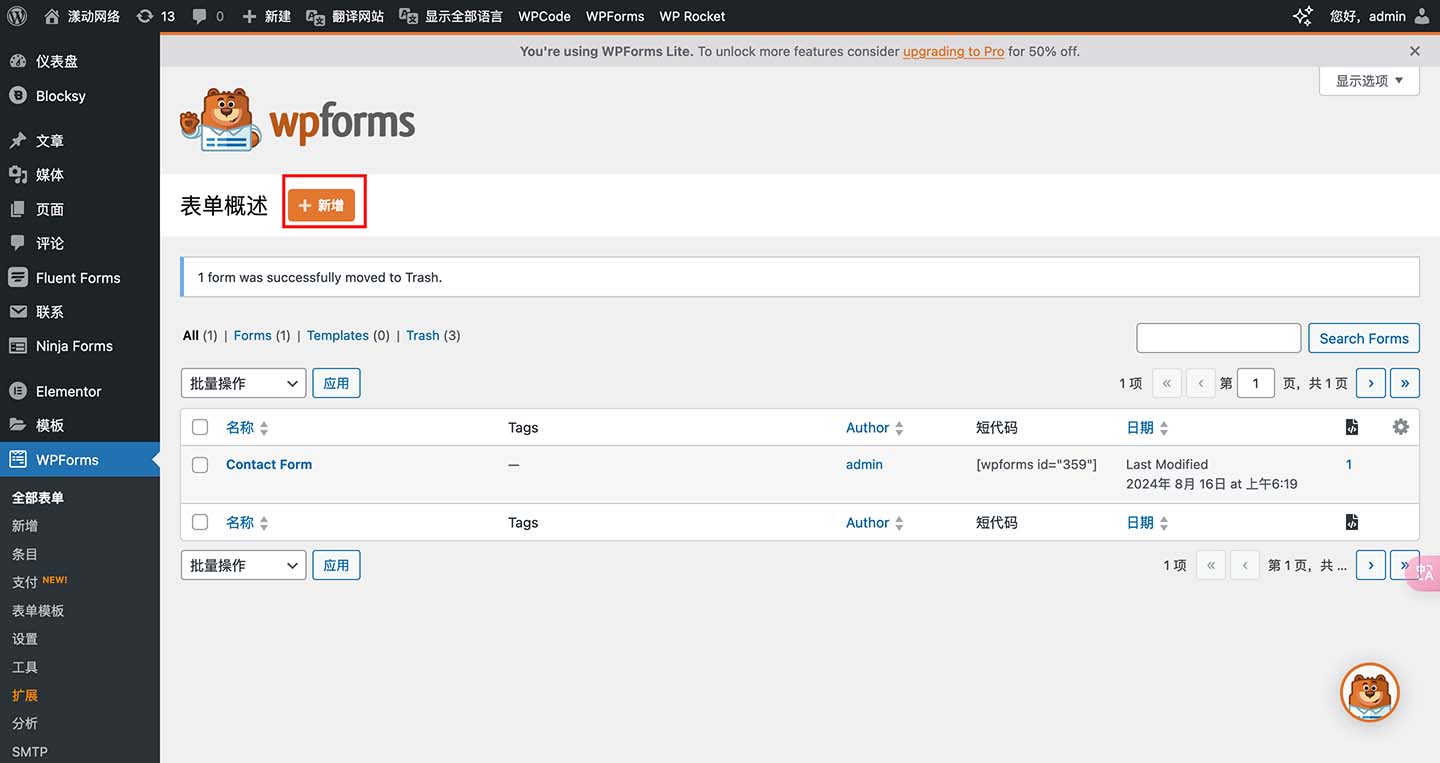Viewport: 1440px width, 763px height.
Task: Open Ninja Forms in sidebar
Action: 80,346
